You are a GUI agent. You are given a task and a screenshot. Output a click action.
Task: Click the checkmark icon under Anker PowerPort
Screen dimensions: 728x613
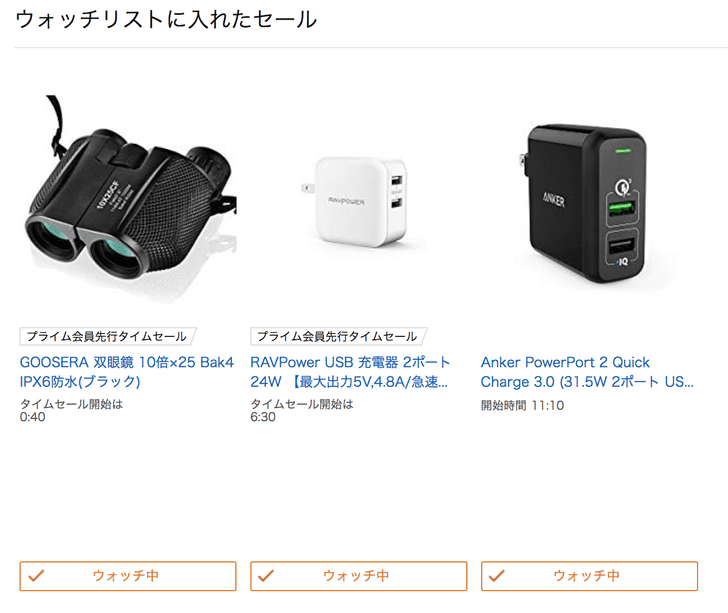[x=497, y=576]
